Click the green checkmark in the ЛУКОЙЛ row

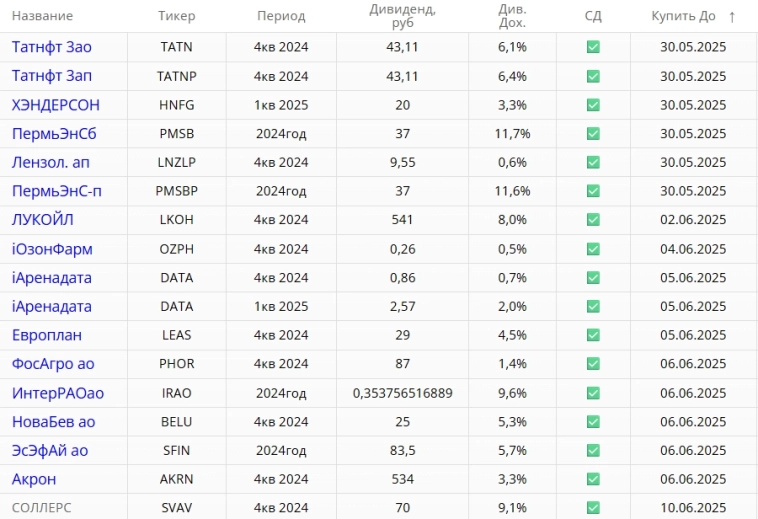[593, 220]
